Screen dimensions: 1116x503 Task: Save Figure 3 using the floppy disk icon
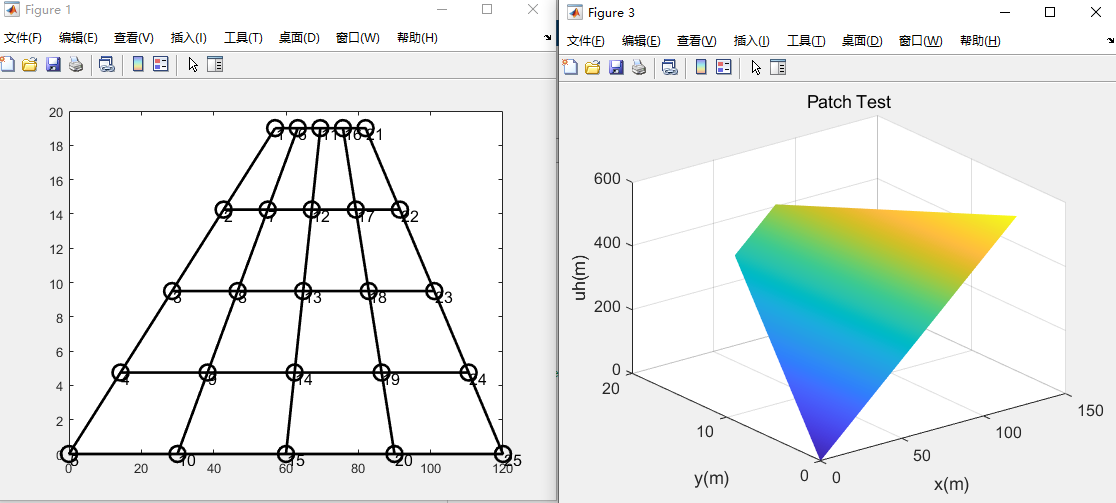pyautogui.click(x=616, y=68)
